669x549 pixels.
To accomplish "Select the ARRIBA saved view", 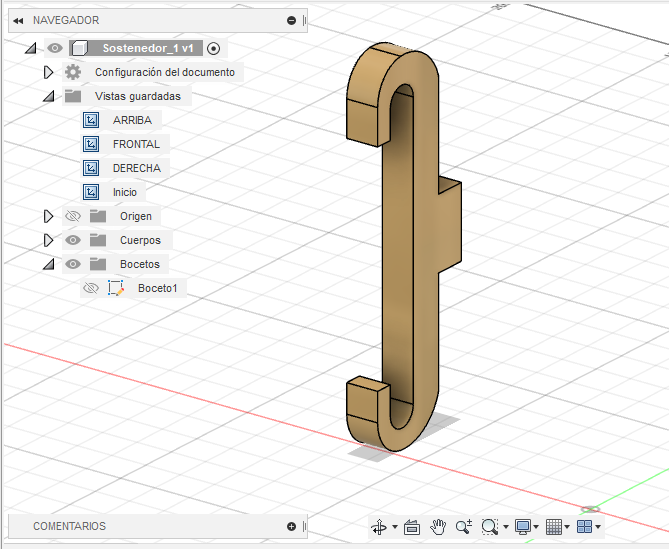I will point(132,120).
